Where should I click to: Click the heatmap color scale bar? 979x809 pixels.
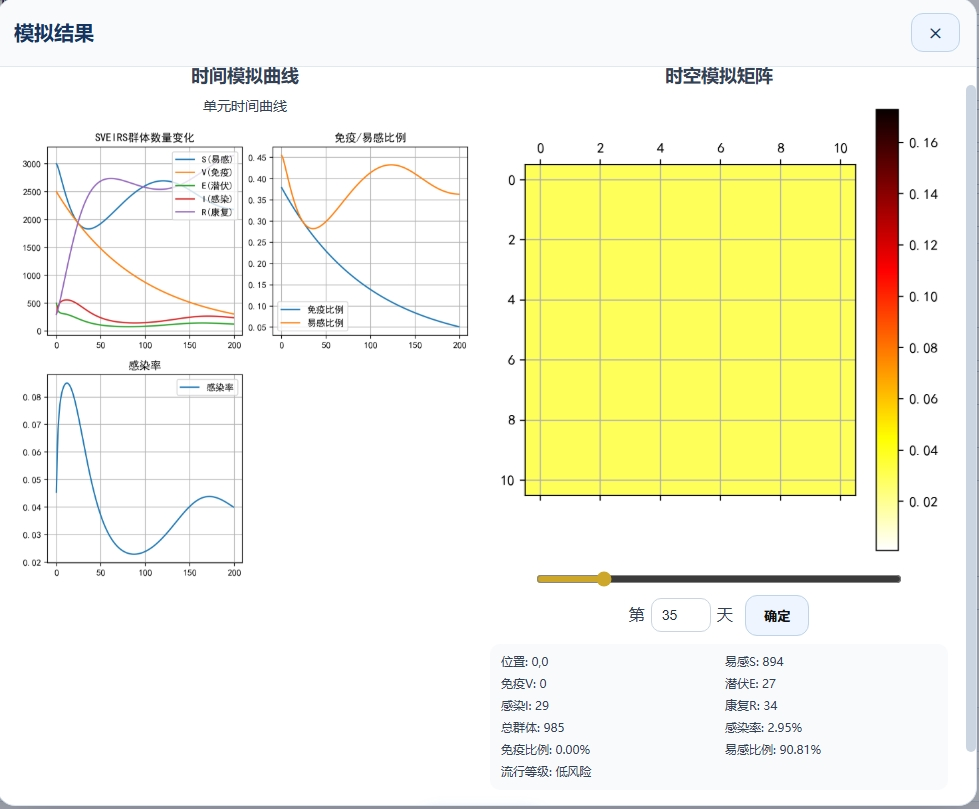[887, 330]
